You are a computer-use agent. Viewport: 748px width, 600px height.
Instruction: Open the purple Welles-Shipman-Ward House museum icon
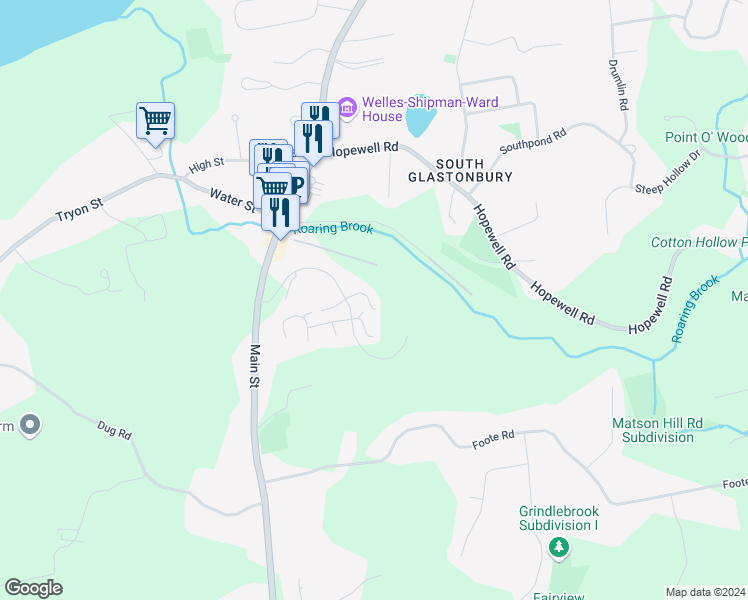[x=347, y=108]
